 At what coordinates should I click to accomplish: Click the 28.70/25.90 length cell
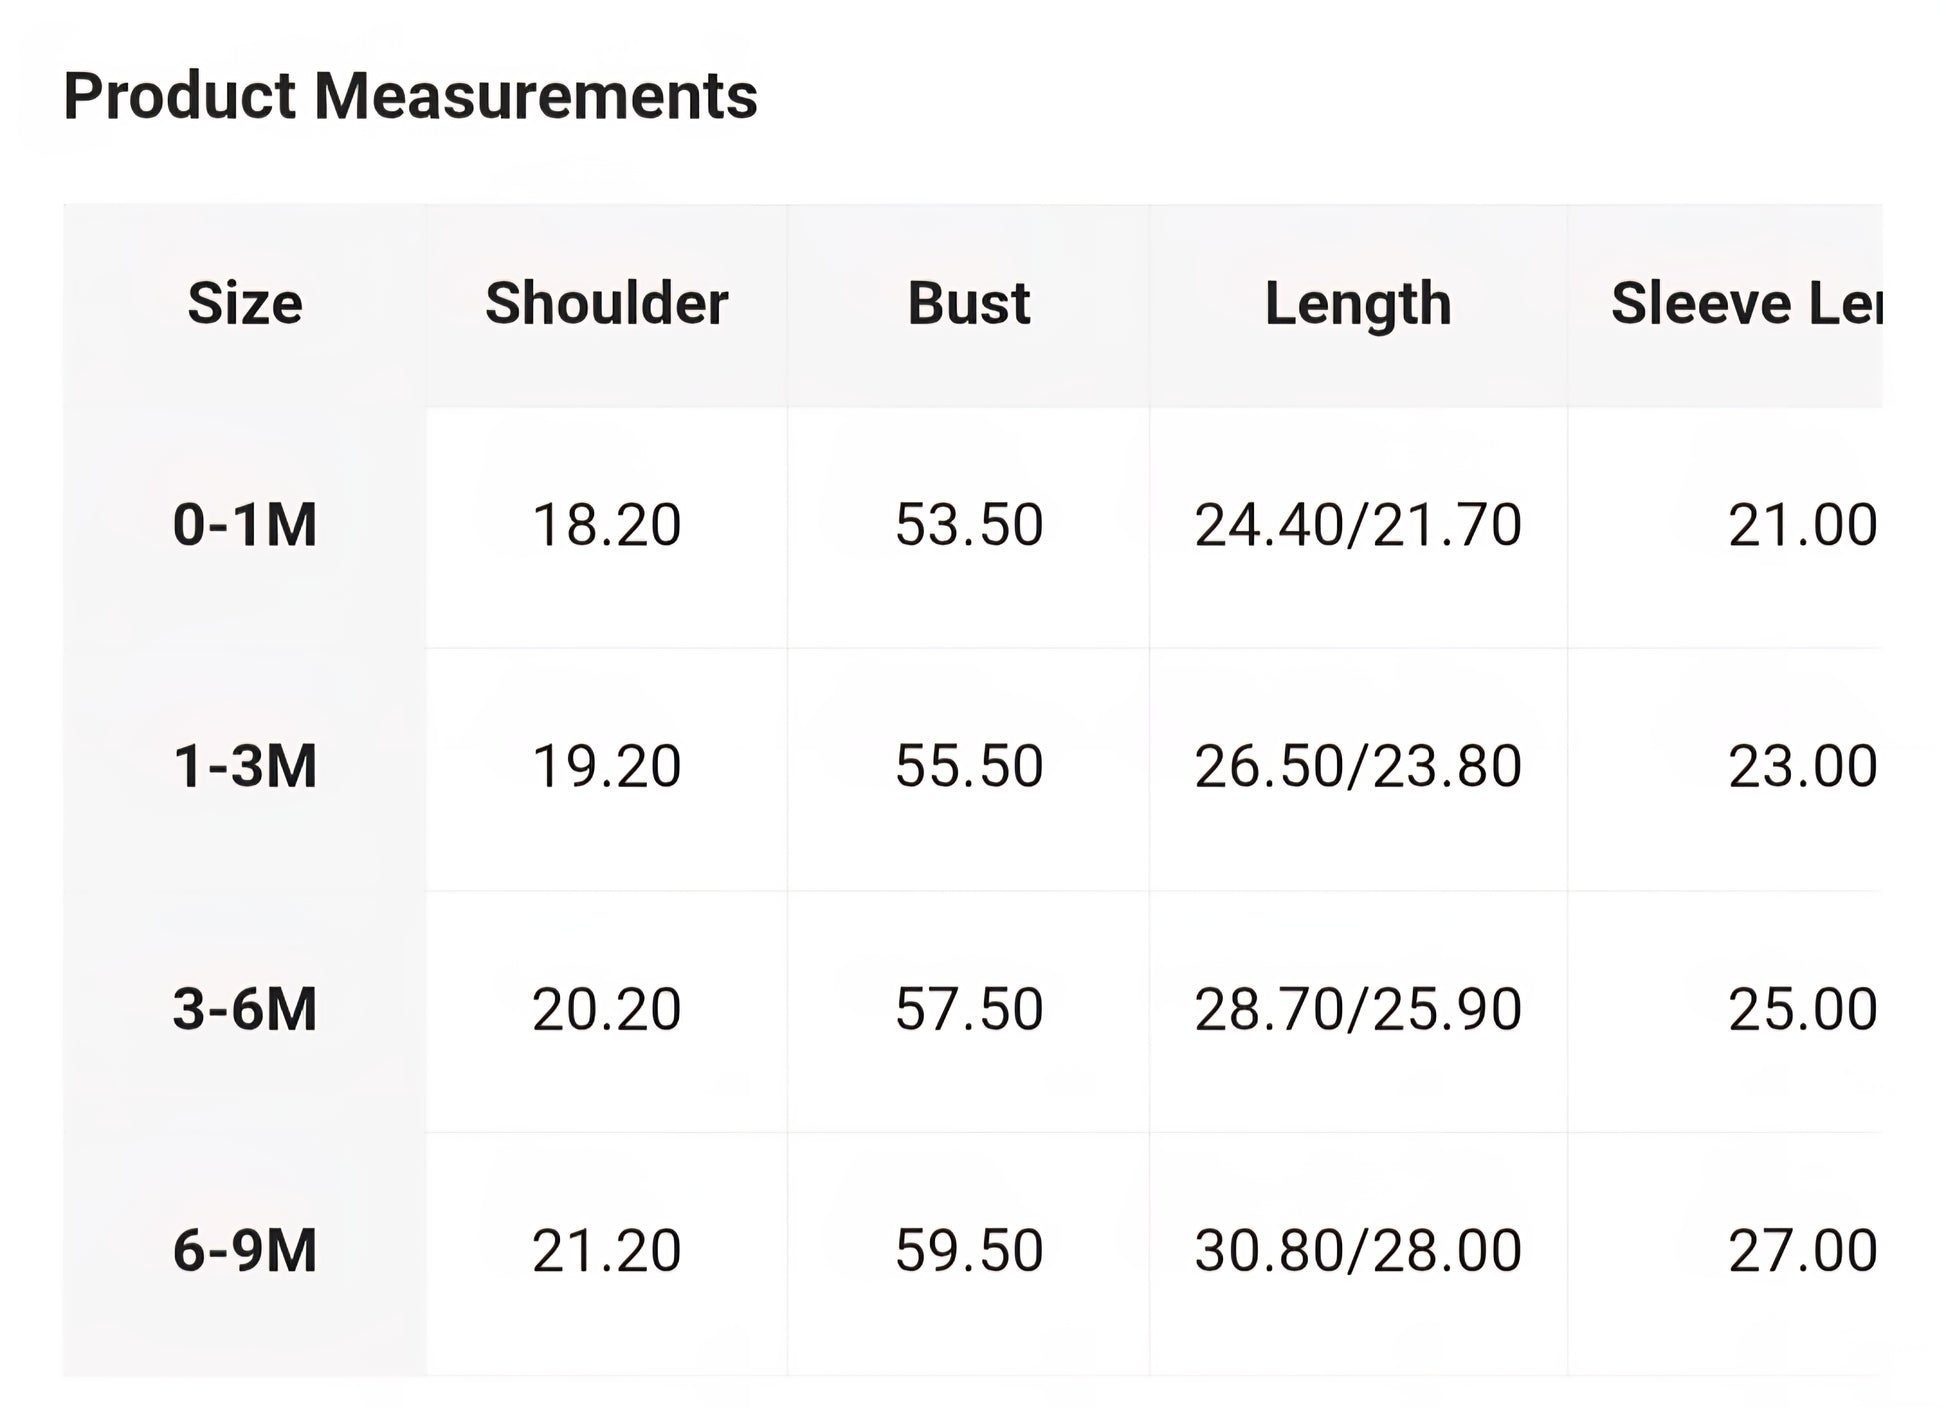(1358, 1009)
